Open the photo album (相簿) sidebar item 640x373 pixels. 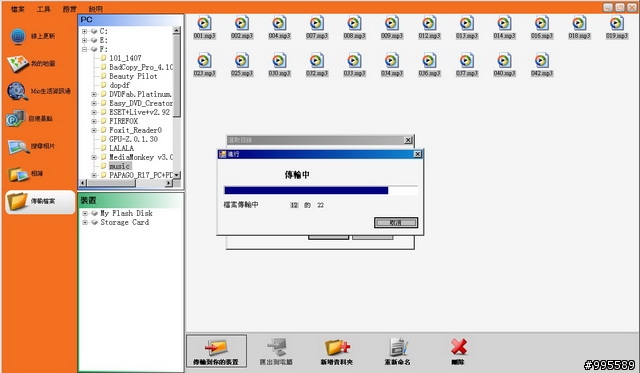point(25,174)
